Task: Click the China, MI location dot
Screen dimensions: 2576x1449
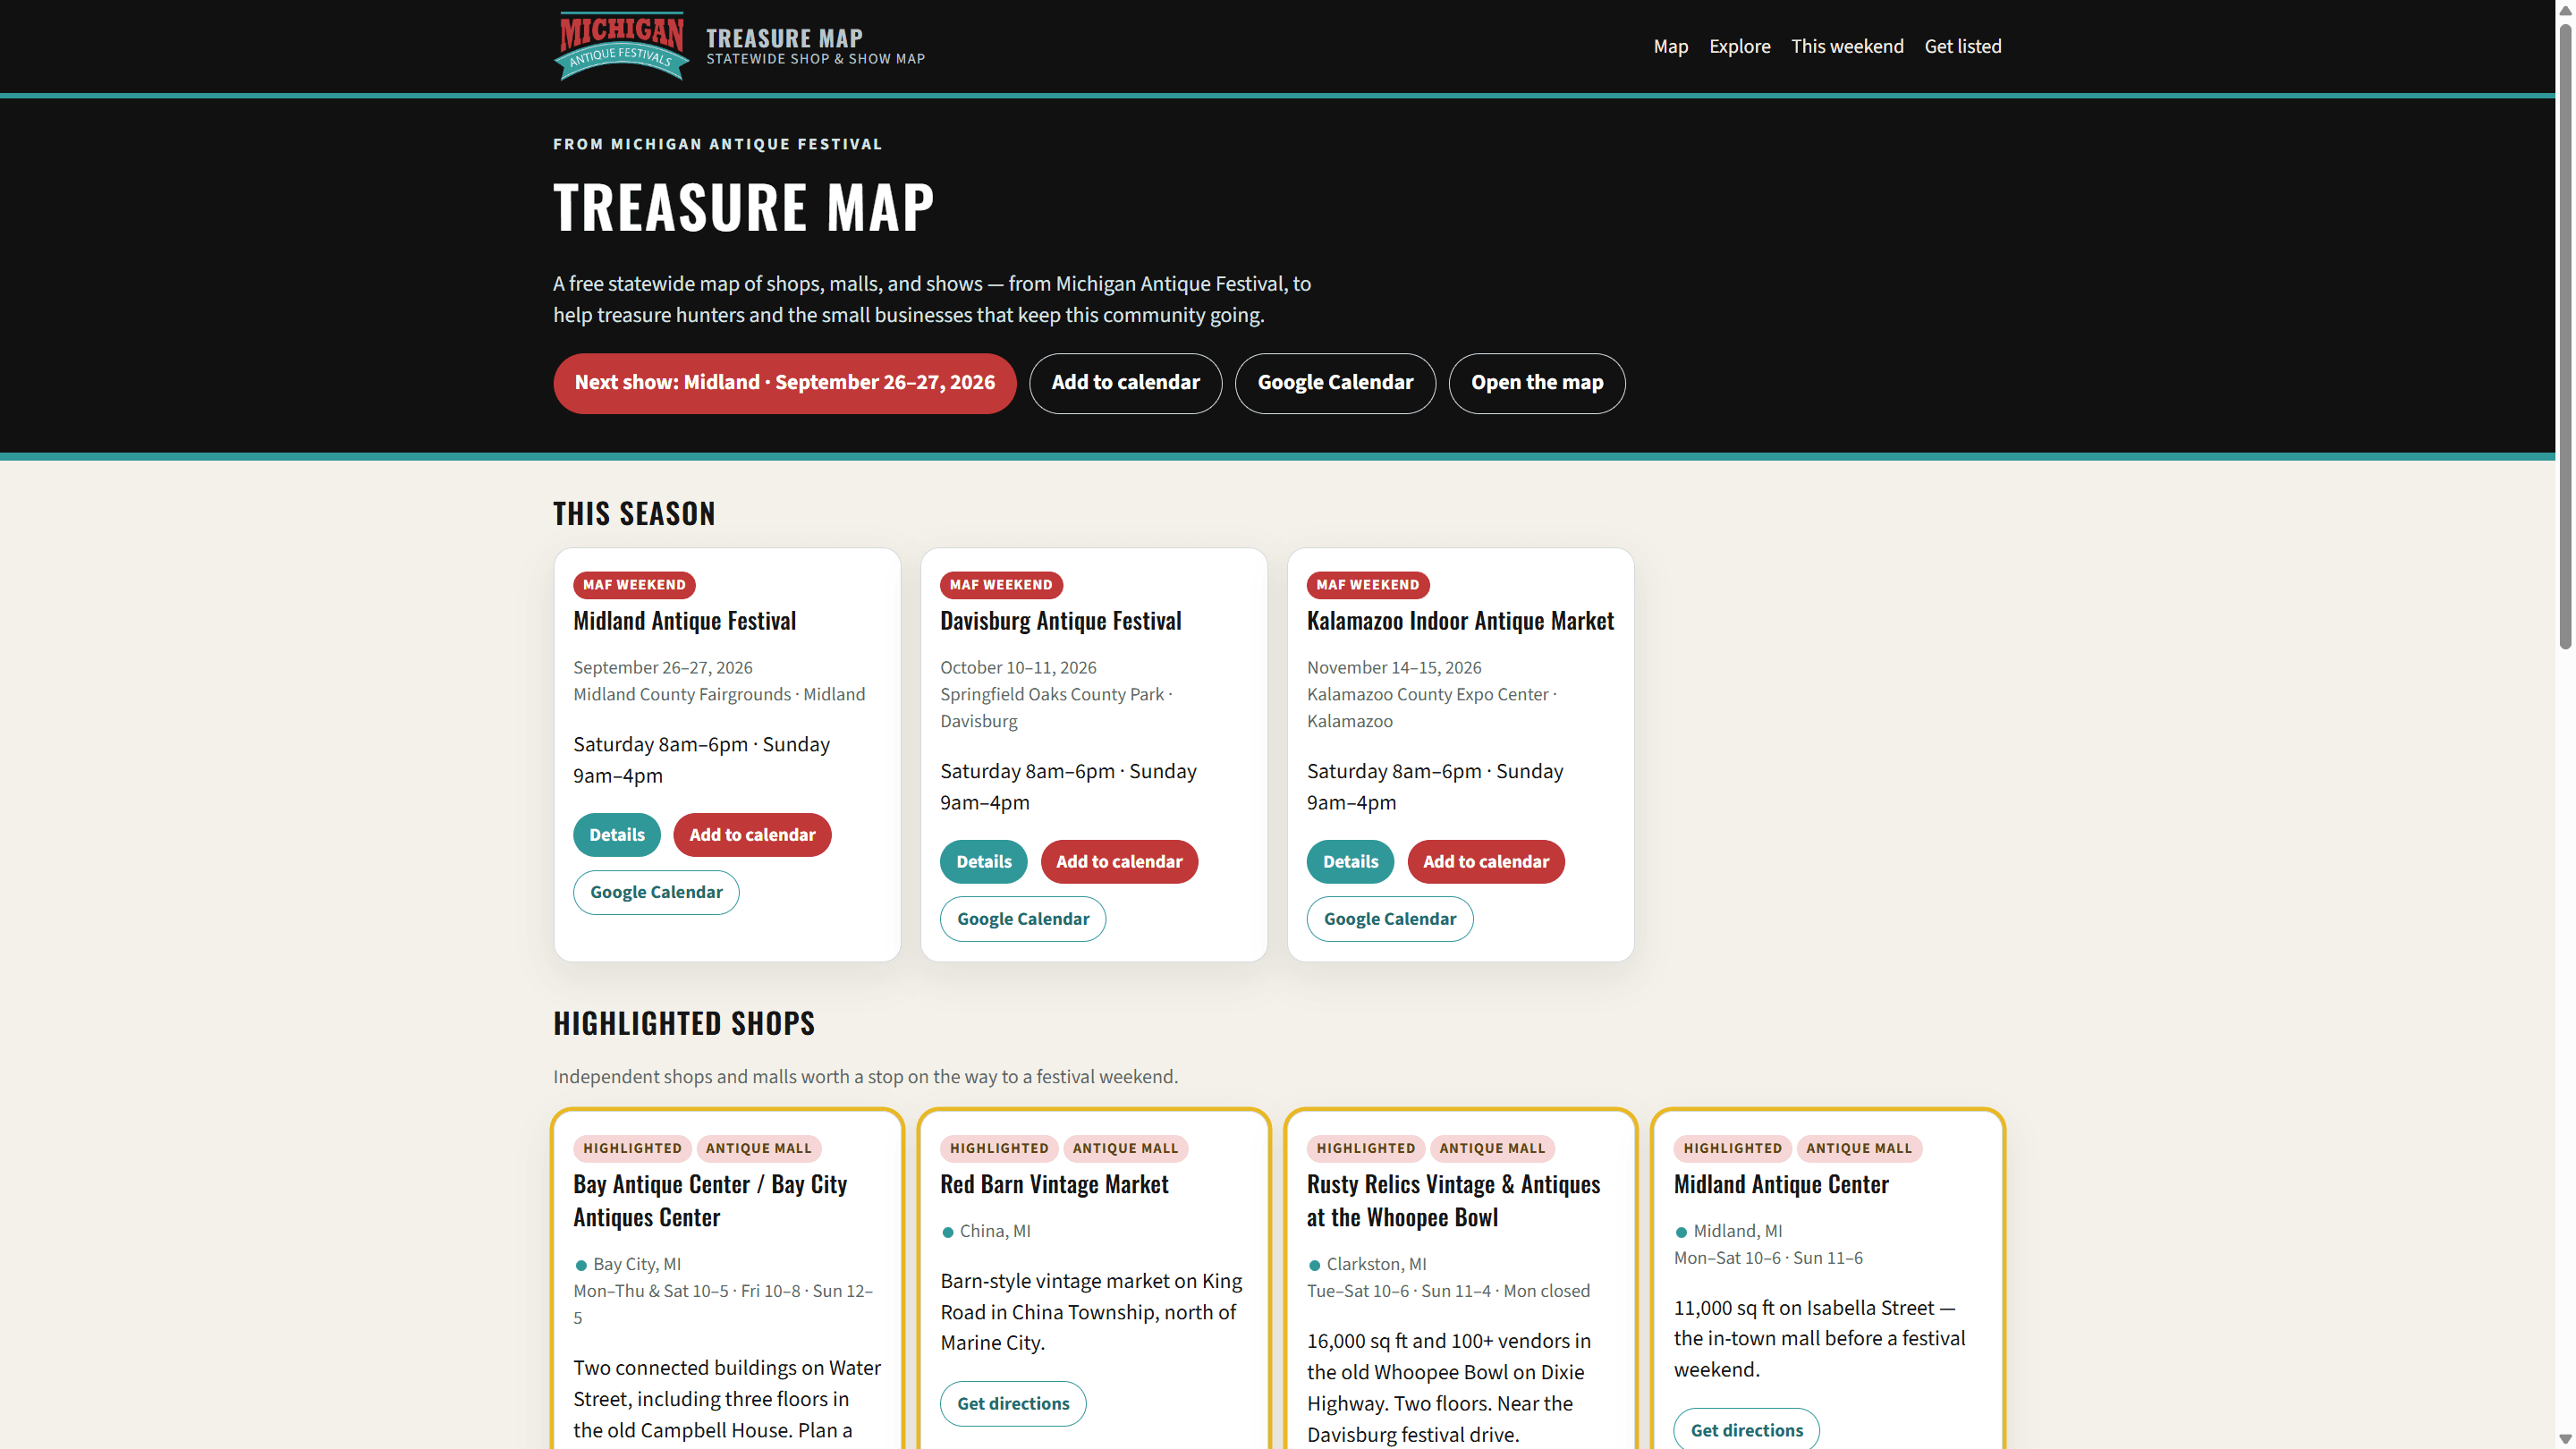Action: tap(947, 1233)
